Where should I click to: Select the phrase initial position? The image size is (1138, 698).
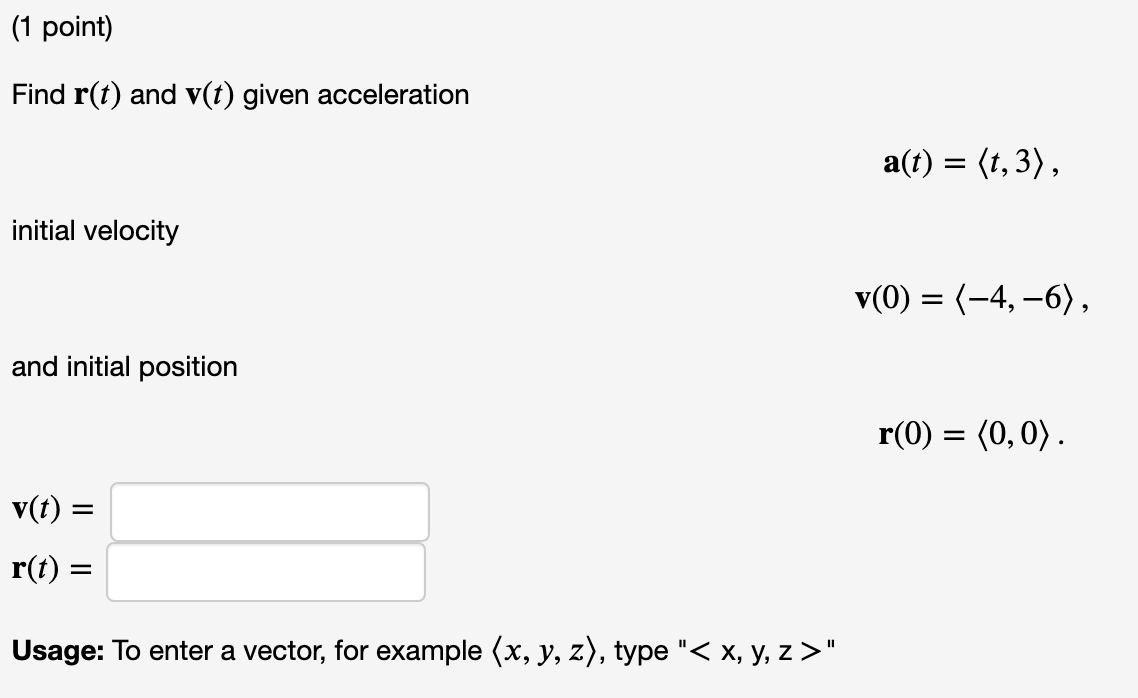coord(124,367)
